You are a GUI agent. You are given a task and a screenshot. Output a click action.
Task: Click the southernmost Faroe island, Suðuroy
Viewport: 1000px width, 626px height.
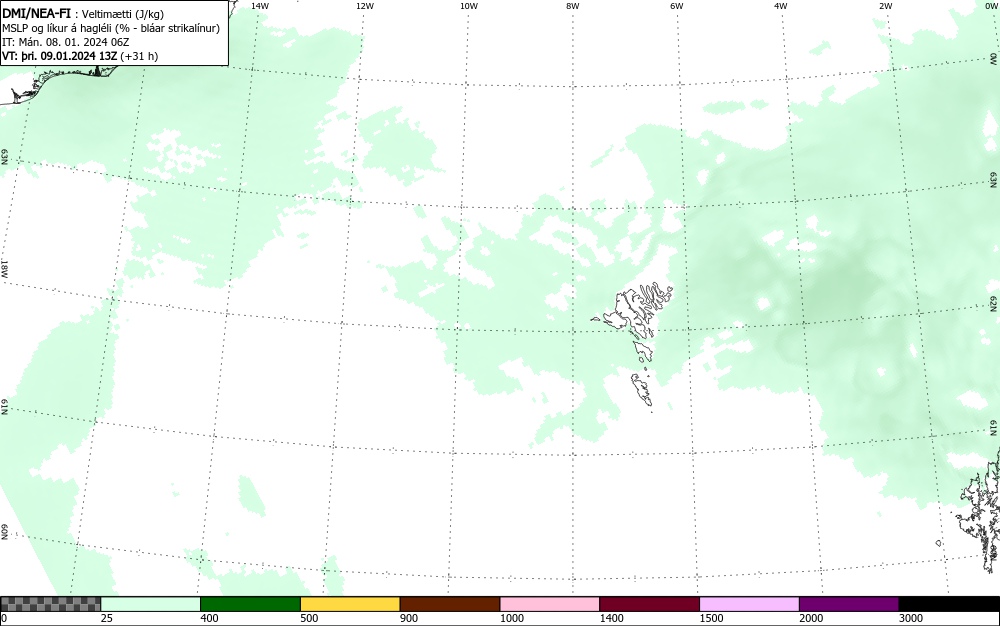coord(642,389)
